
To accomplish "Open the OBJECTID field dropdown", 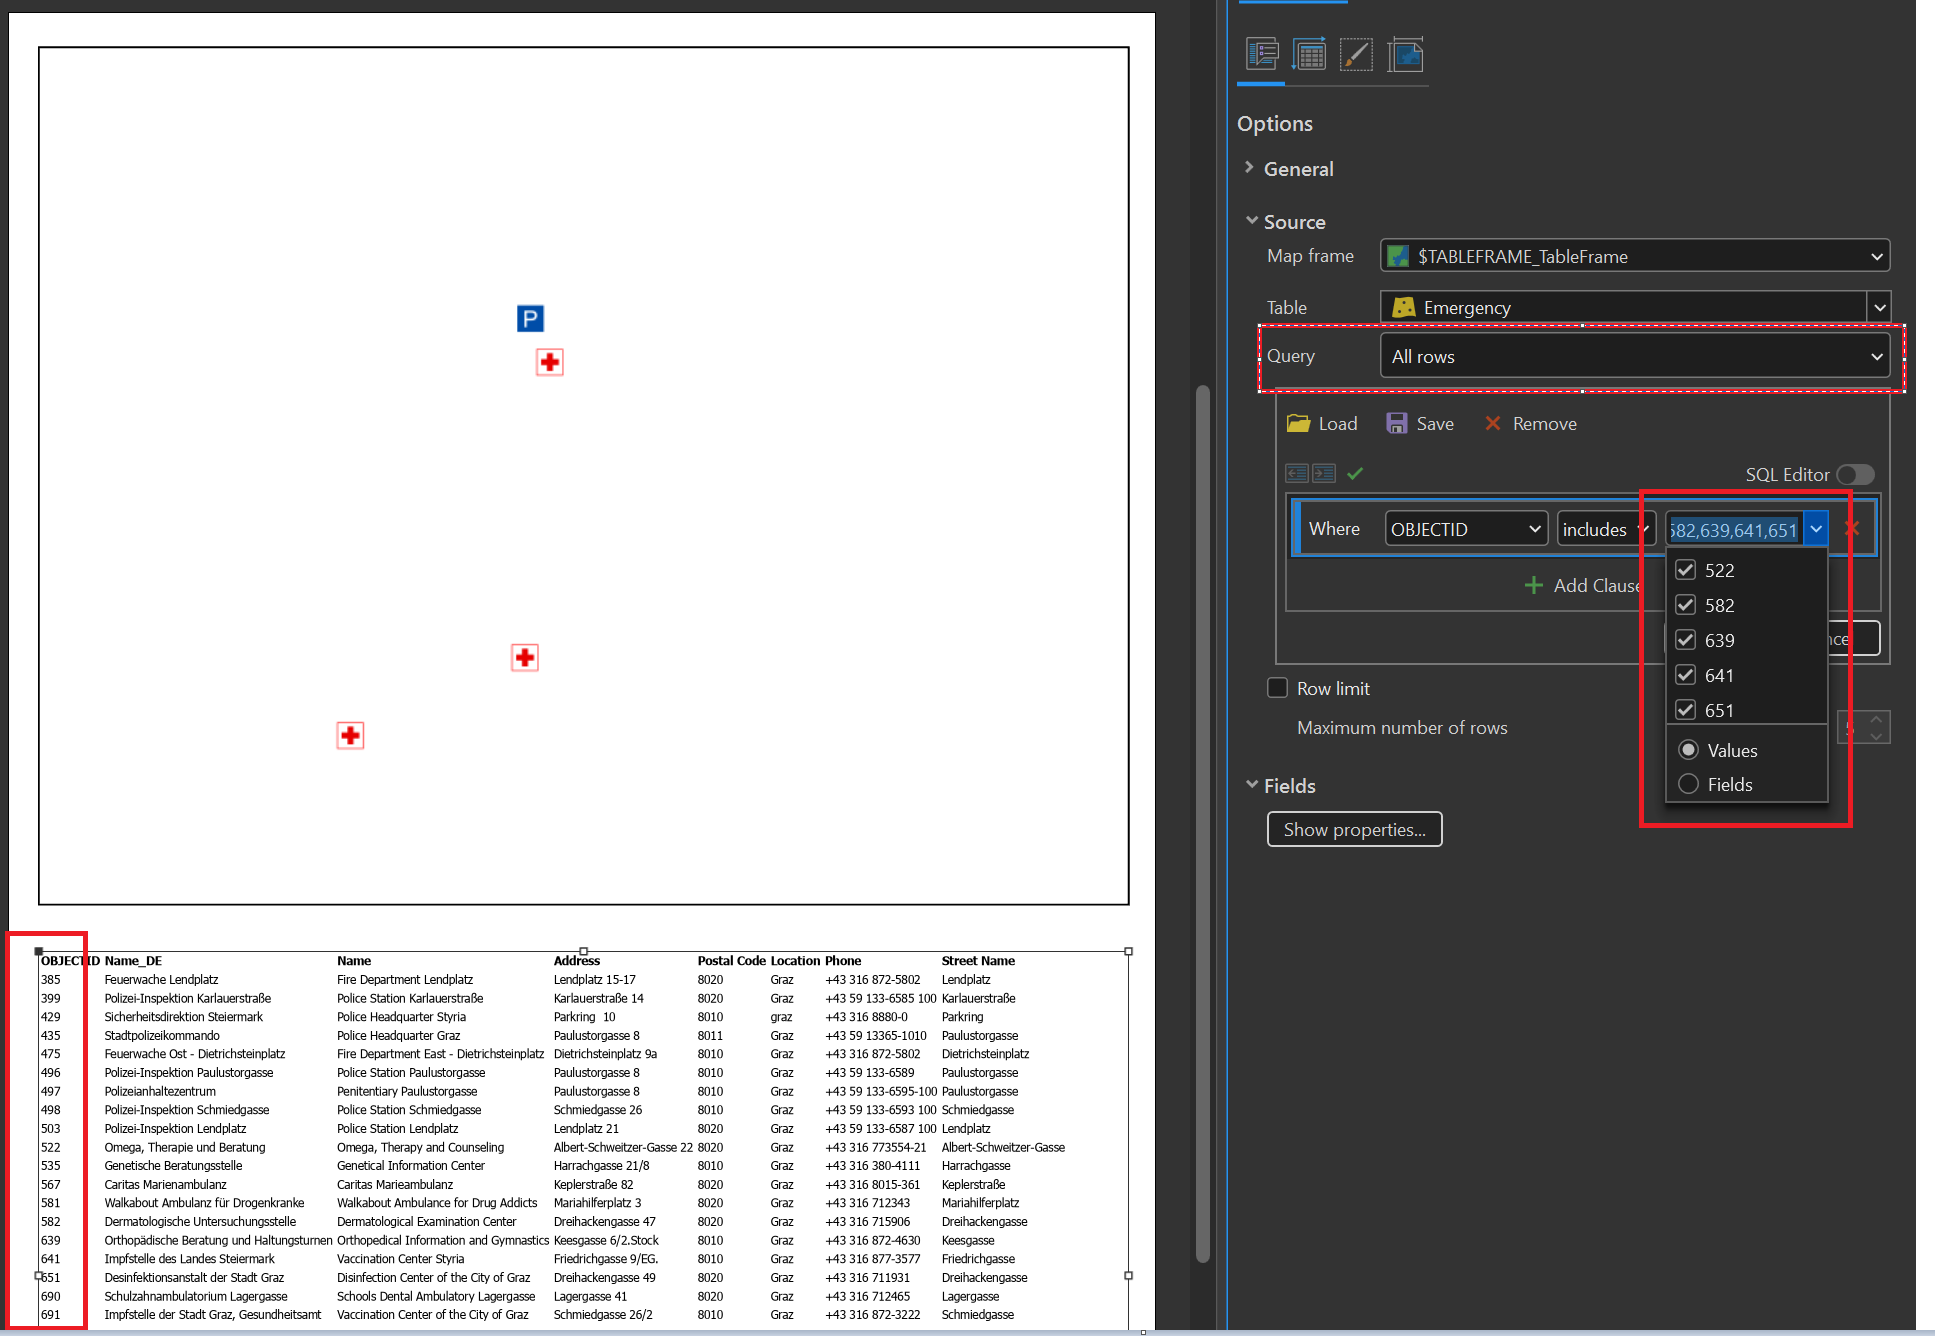I will pyautogui.click(x=1466, y=528).
